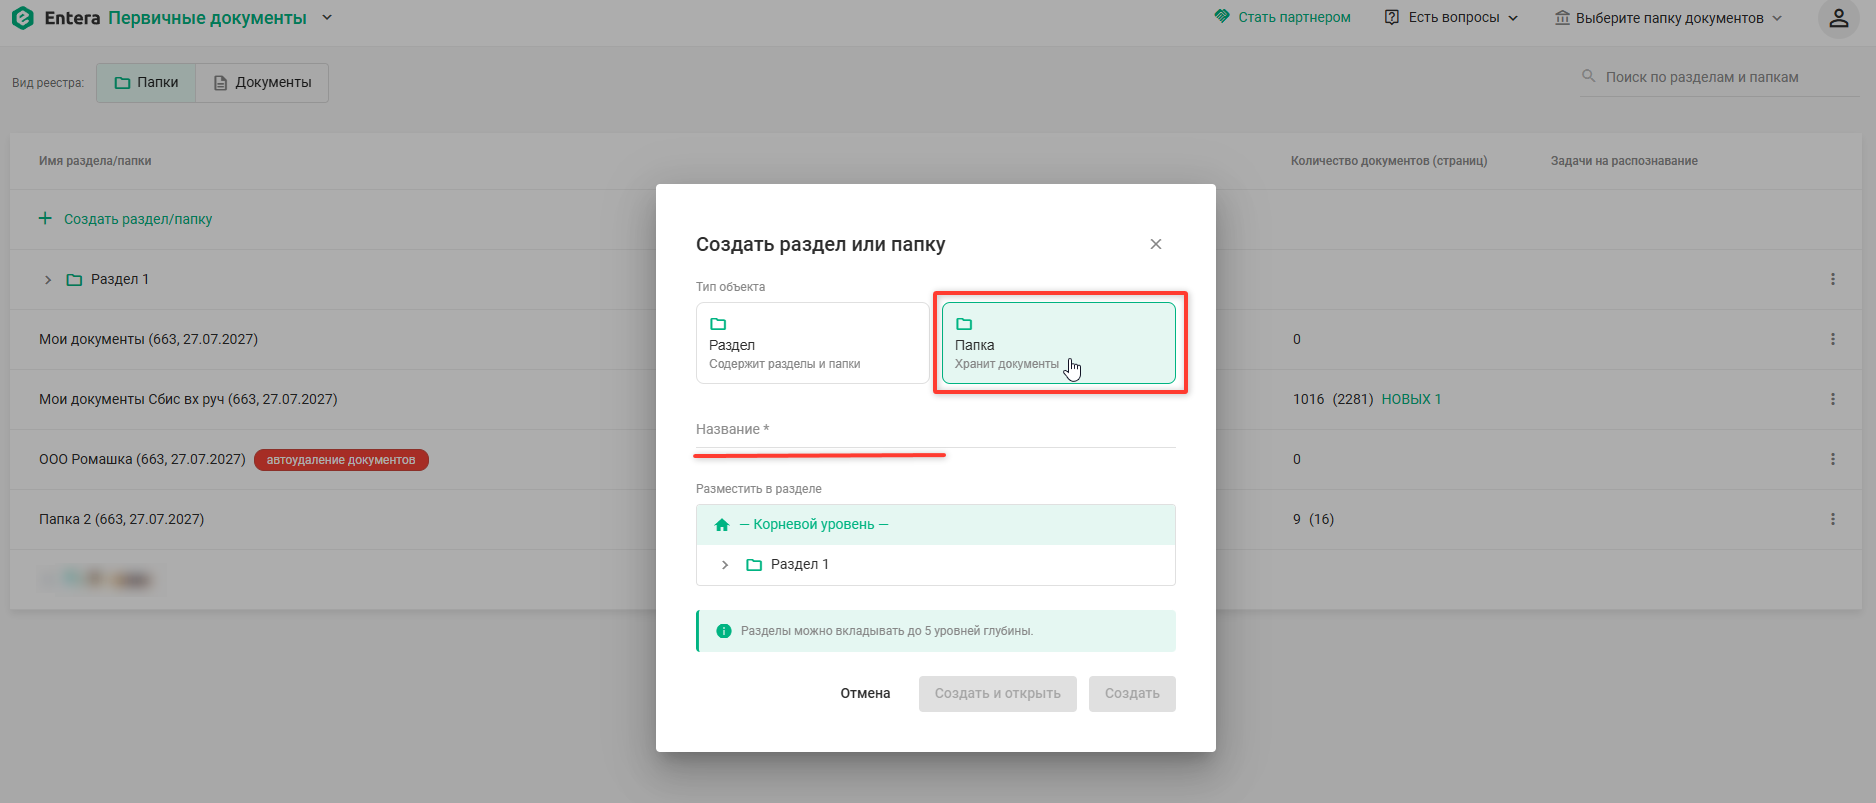The height and width of the screenshot is (803, 1876).
Task: Click the home icon of root level
Action: click(x=722, y=524)
